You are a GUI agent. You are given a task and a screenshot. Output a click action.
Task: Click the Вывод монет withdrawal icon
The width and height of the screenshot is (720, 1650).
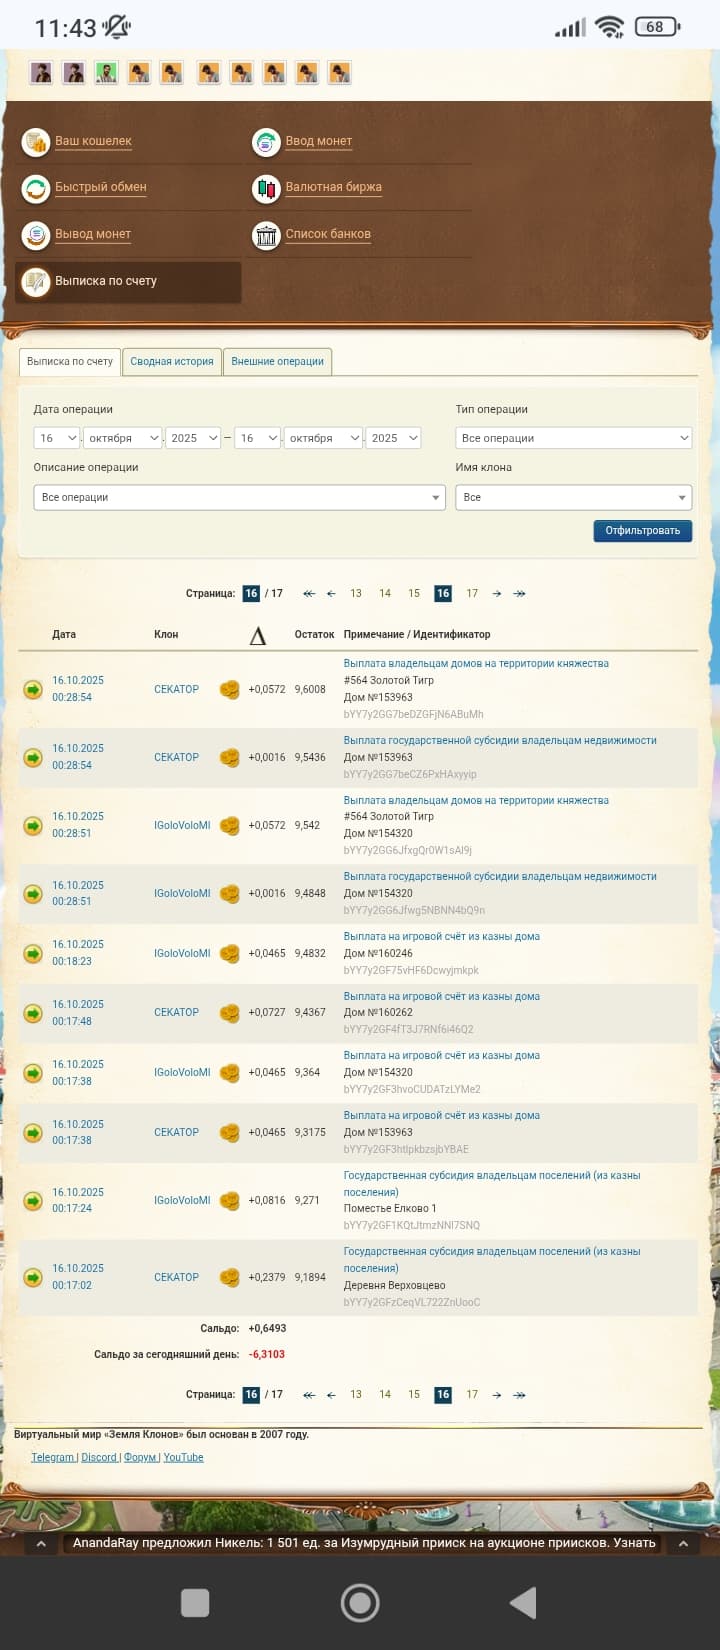[x=36, y=235]
